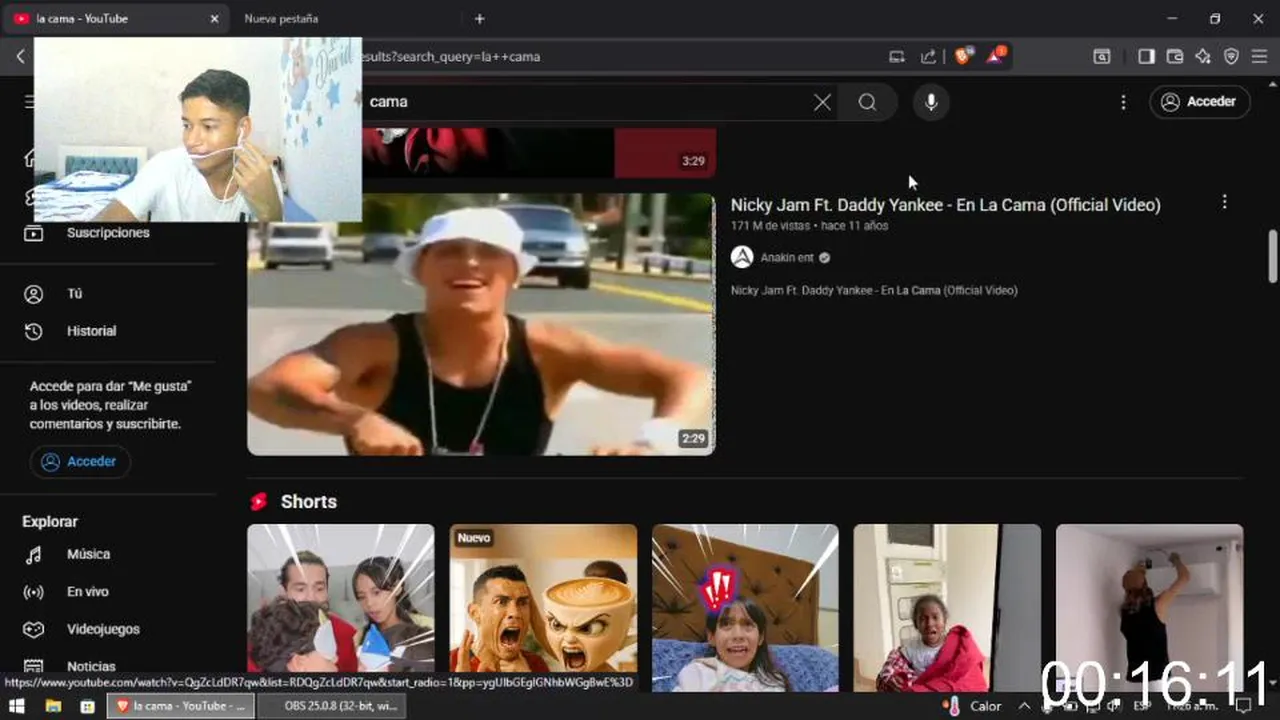Click the page vertical scrollbar thumb
Image resolution: width=1280 pixels, height=720 pixels.
[x=1273, y=256]
